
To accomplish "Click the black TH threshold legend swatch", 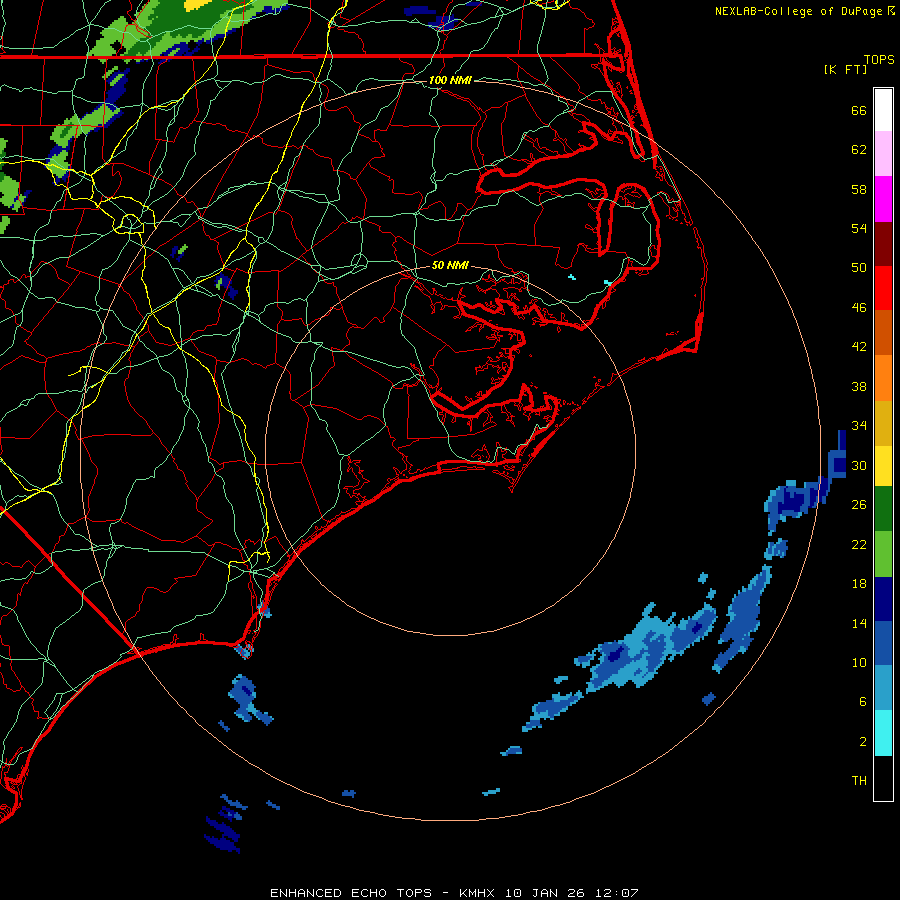I will [x=883, y=778].
